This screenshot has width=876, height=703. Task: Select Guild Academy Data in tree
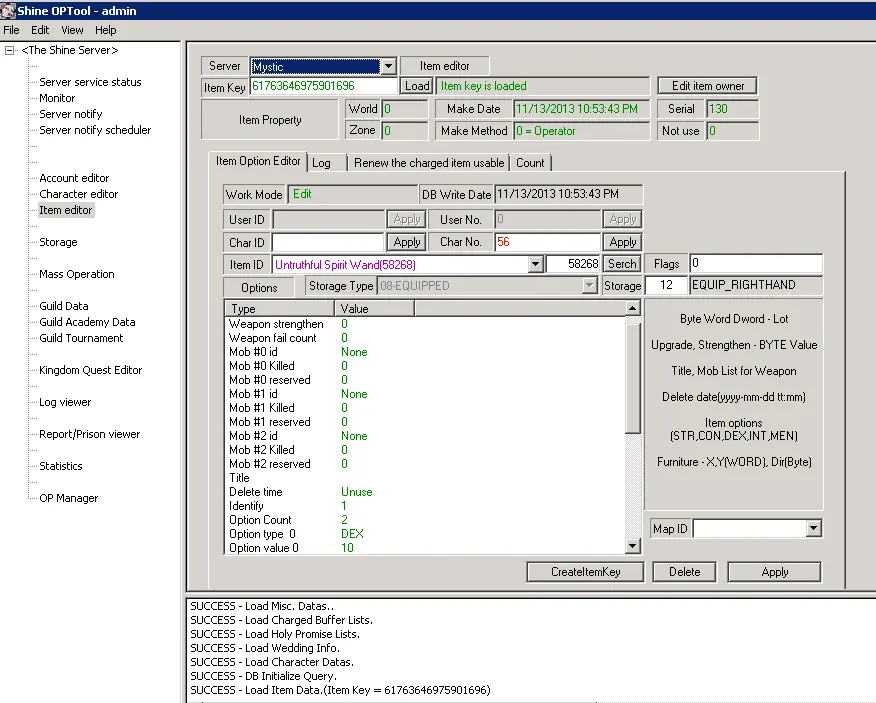coord(87,322)
